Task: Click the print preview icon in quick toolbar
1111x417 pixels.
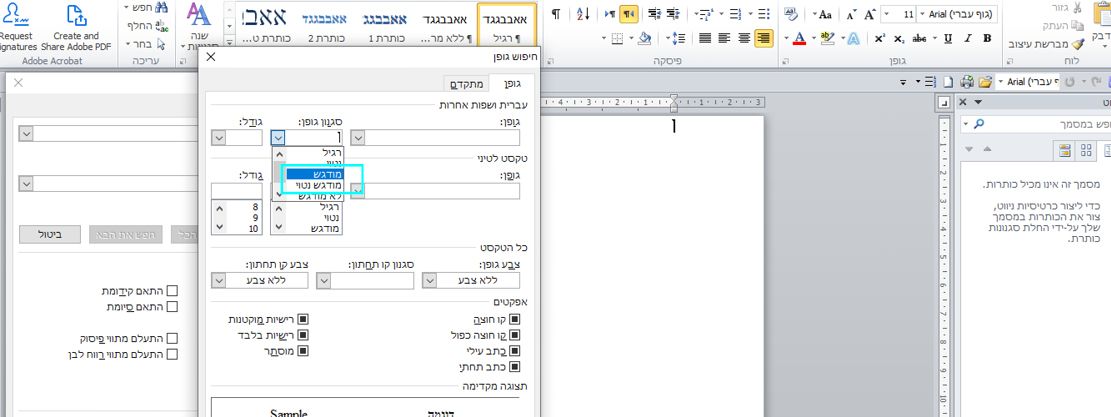Action: click(965, 82)
